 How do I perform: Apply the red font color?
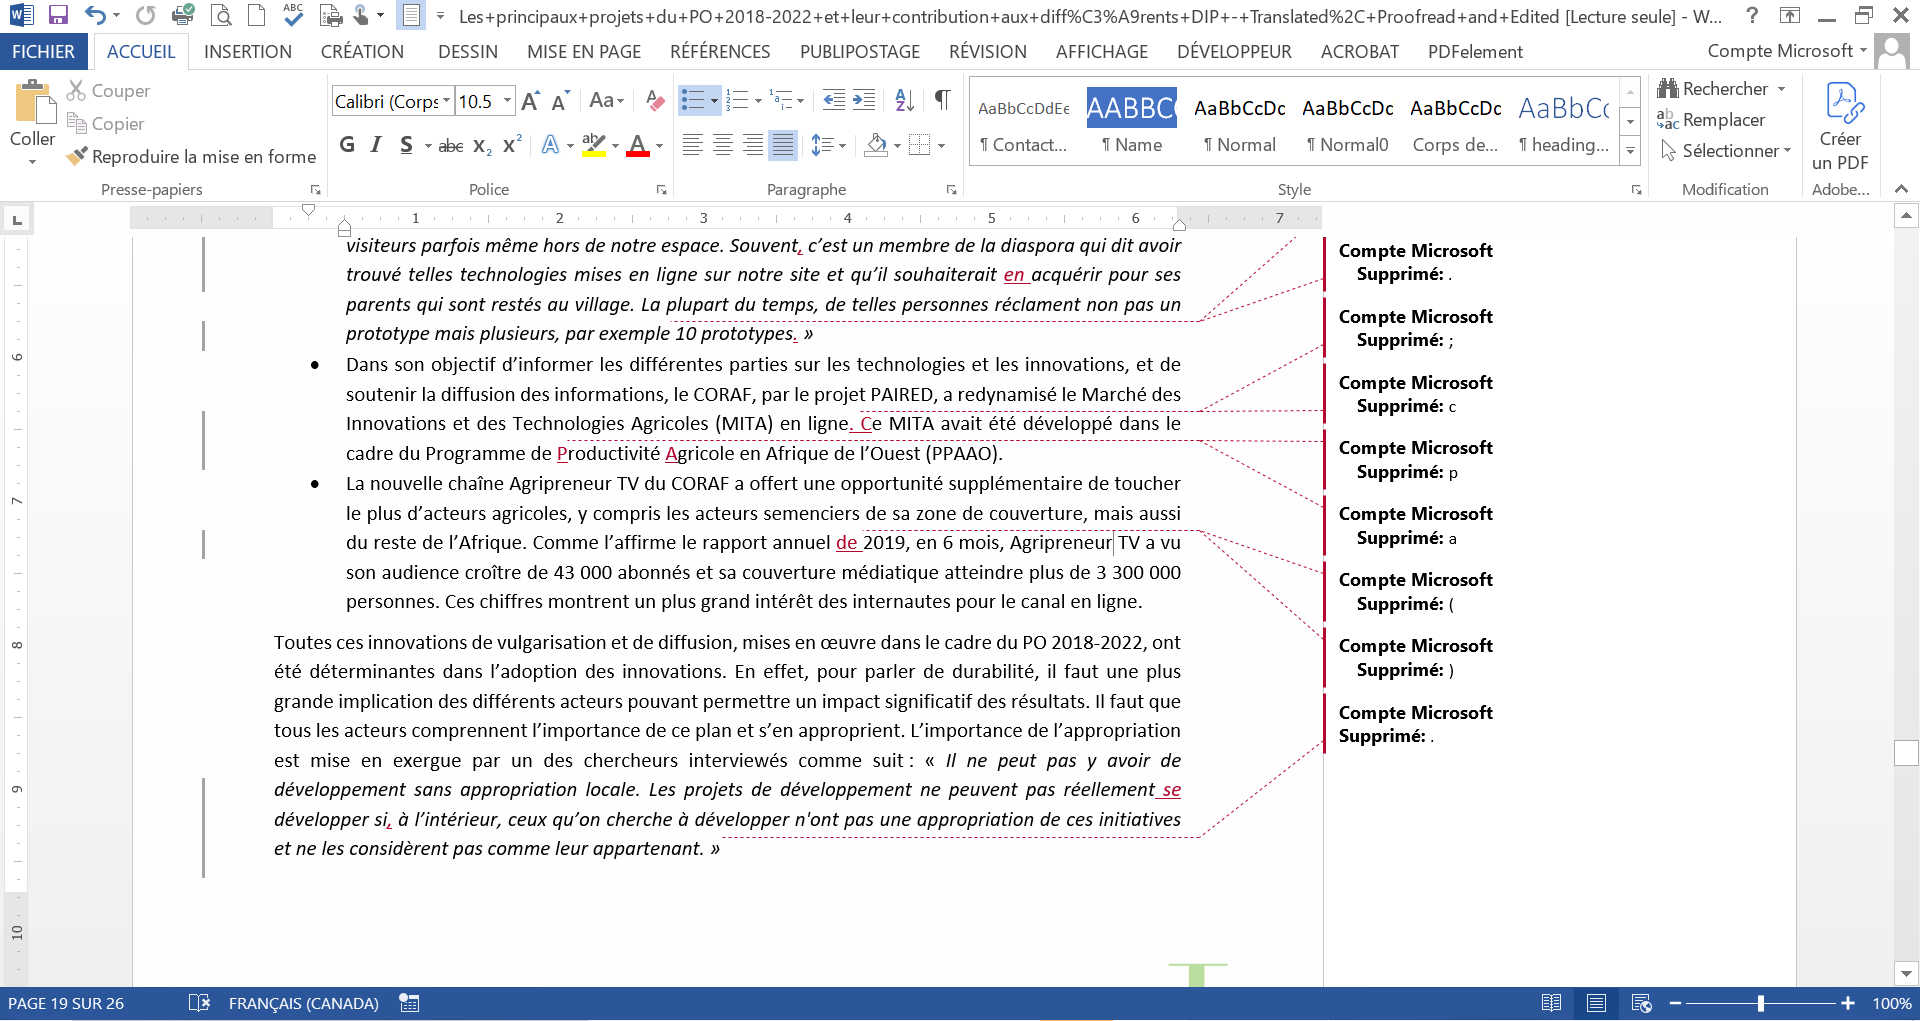pyautogui.click(x=638, y=146)
